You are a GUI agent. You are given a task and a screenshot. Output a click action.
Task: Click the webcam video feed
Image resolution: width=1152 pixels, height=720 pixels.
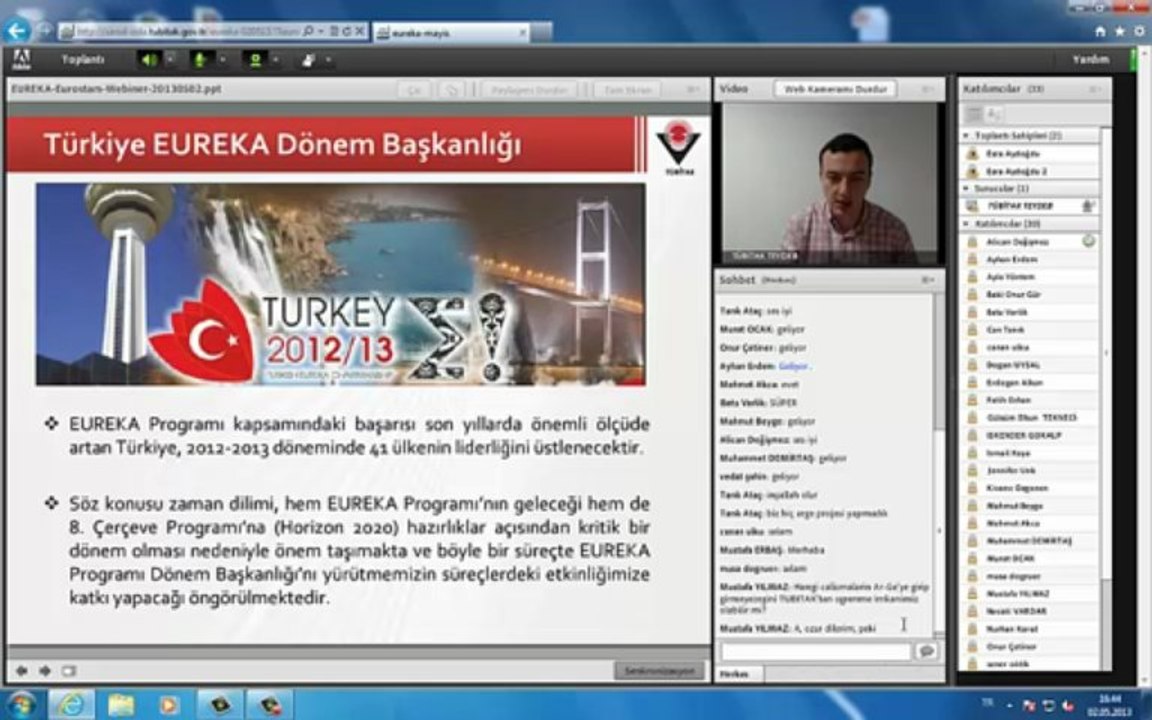[830, 184]
